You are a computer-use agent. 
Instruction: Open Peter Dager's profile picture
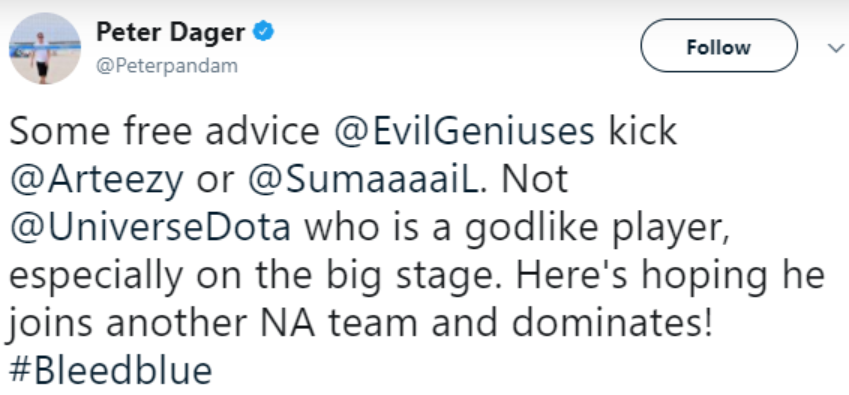tap(45, 48)
